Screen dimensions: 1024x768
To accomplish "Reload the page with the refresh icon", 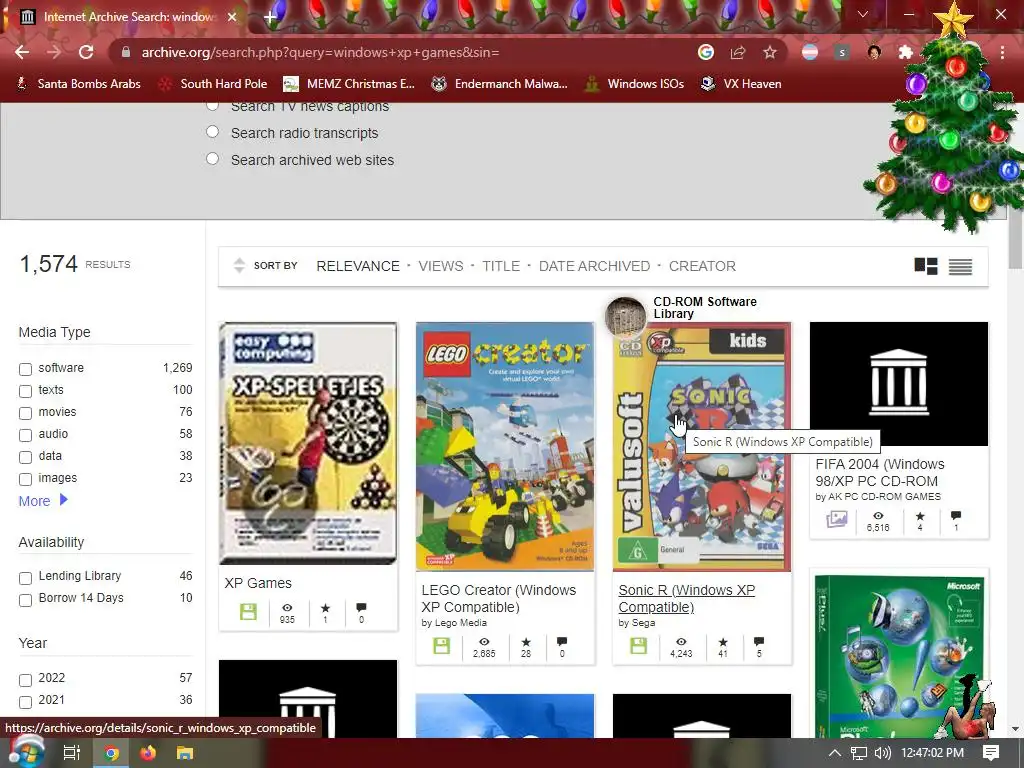I will tap(86, 52).
